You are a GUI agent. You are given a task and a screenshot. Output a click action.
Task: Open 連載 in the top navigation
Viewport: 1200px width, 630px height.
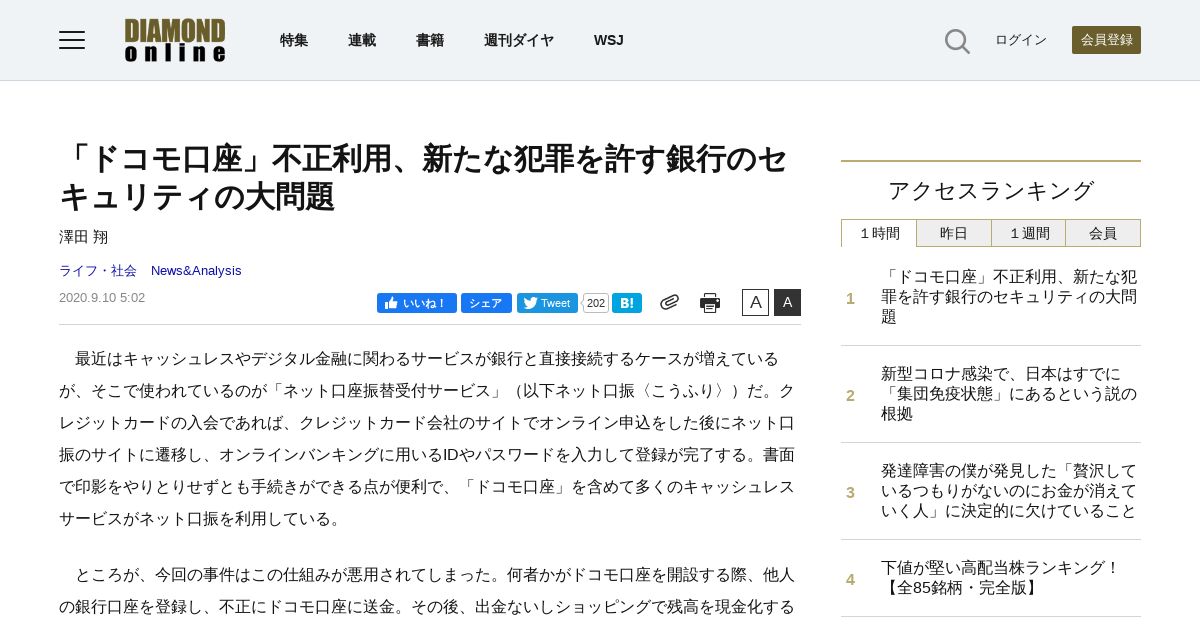[x=362, y=40]
